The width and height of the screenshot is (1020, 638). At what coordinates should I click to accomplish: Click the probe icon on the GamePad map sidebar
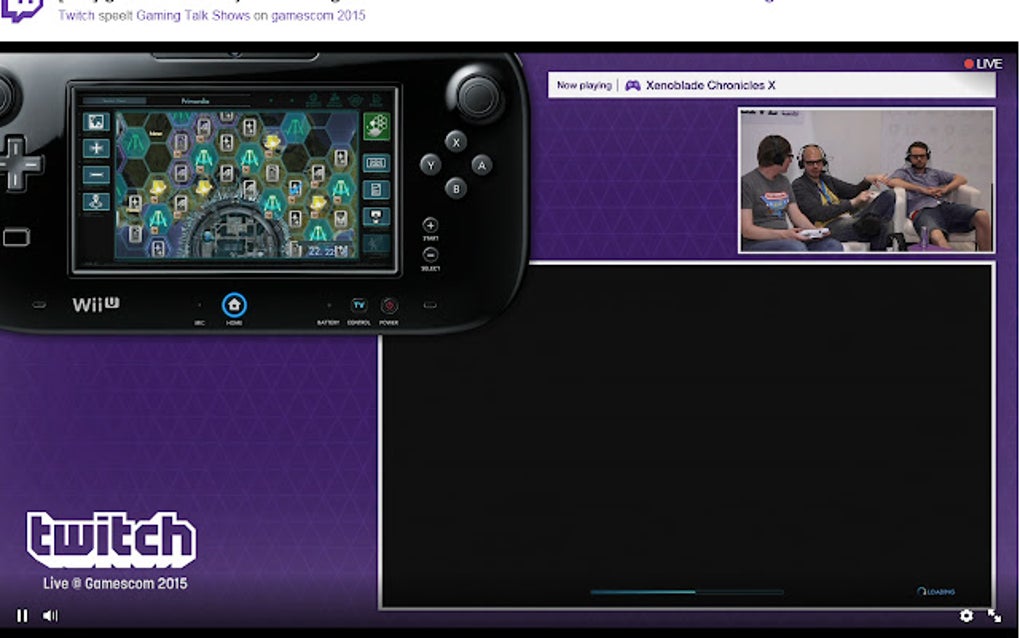(95, 200)
